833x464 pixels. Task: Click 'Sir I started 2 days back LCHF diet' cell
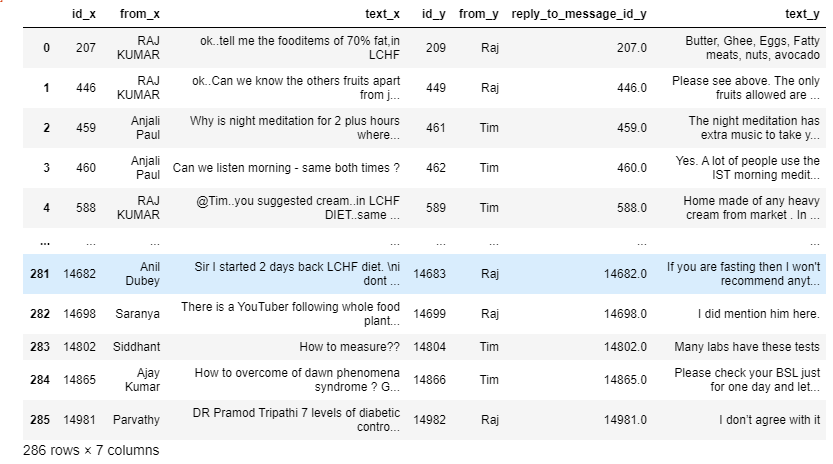[297, 274]
